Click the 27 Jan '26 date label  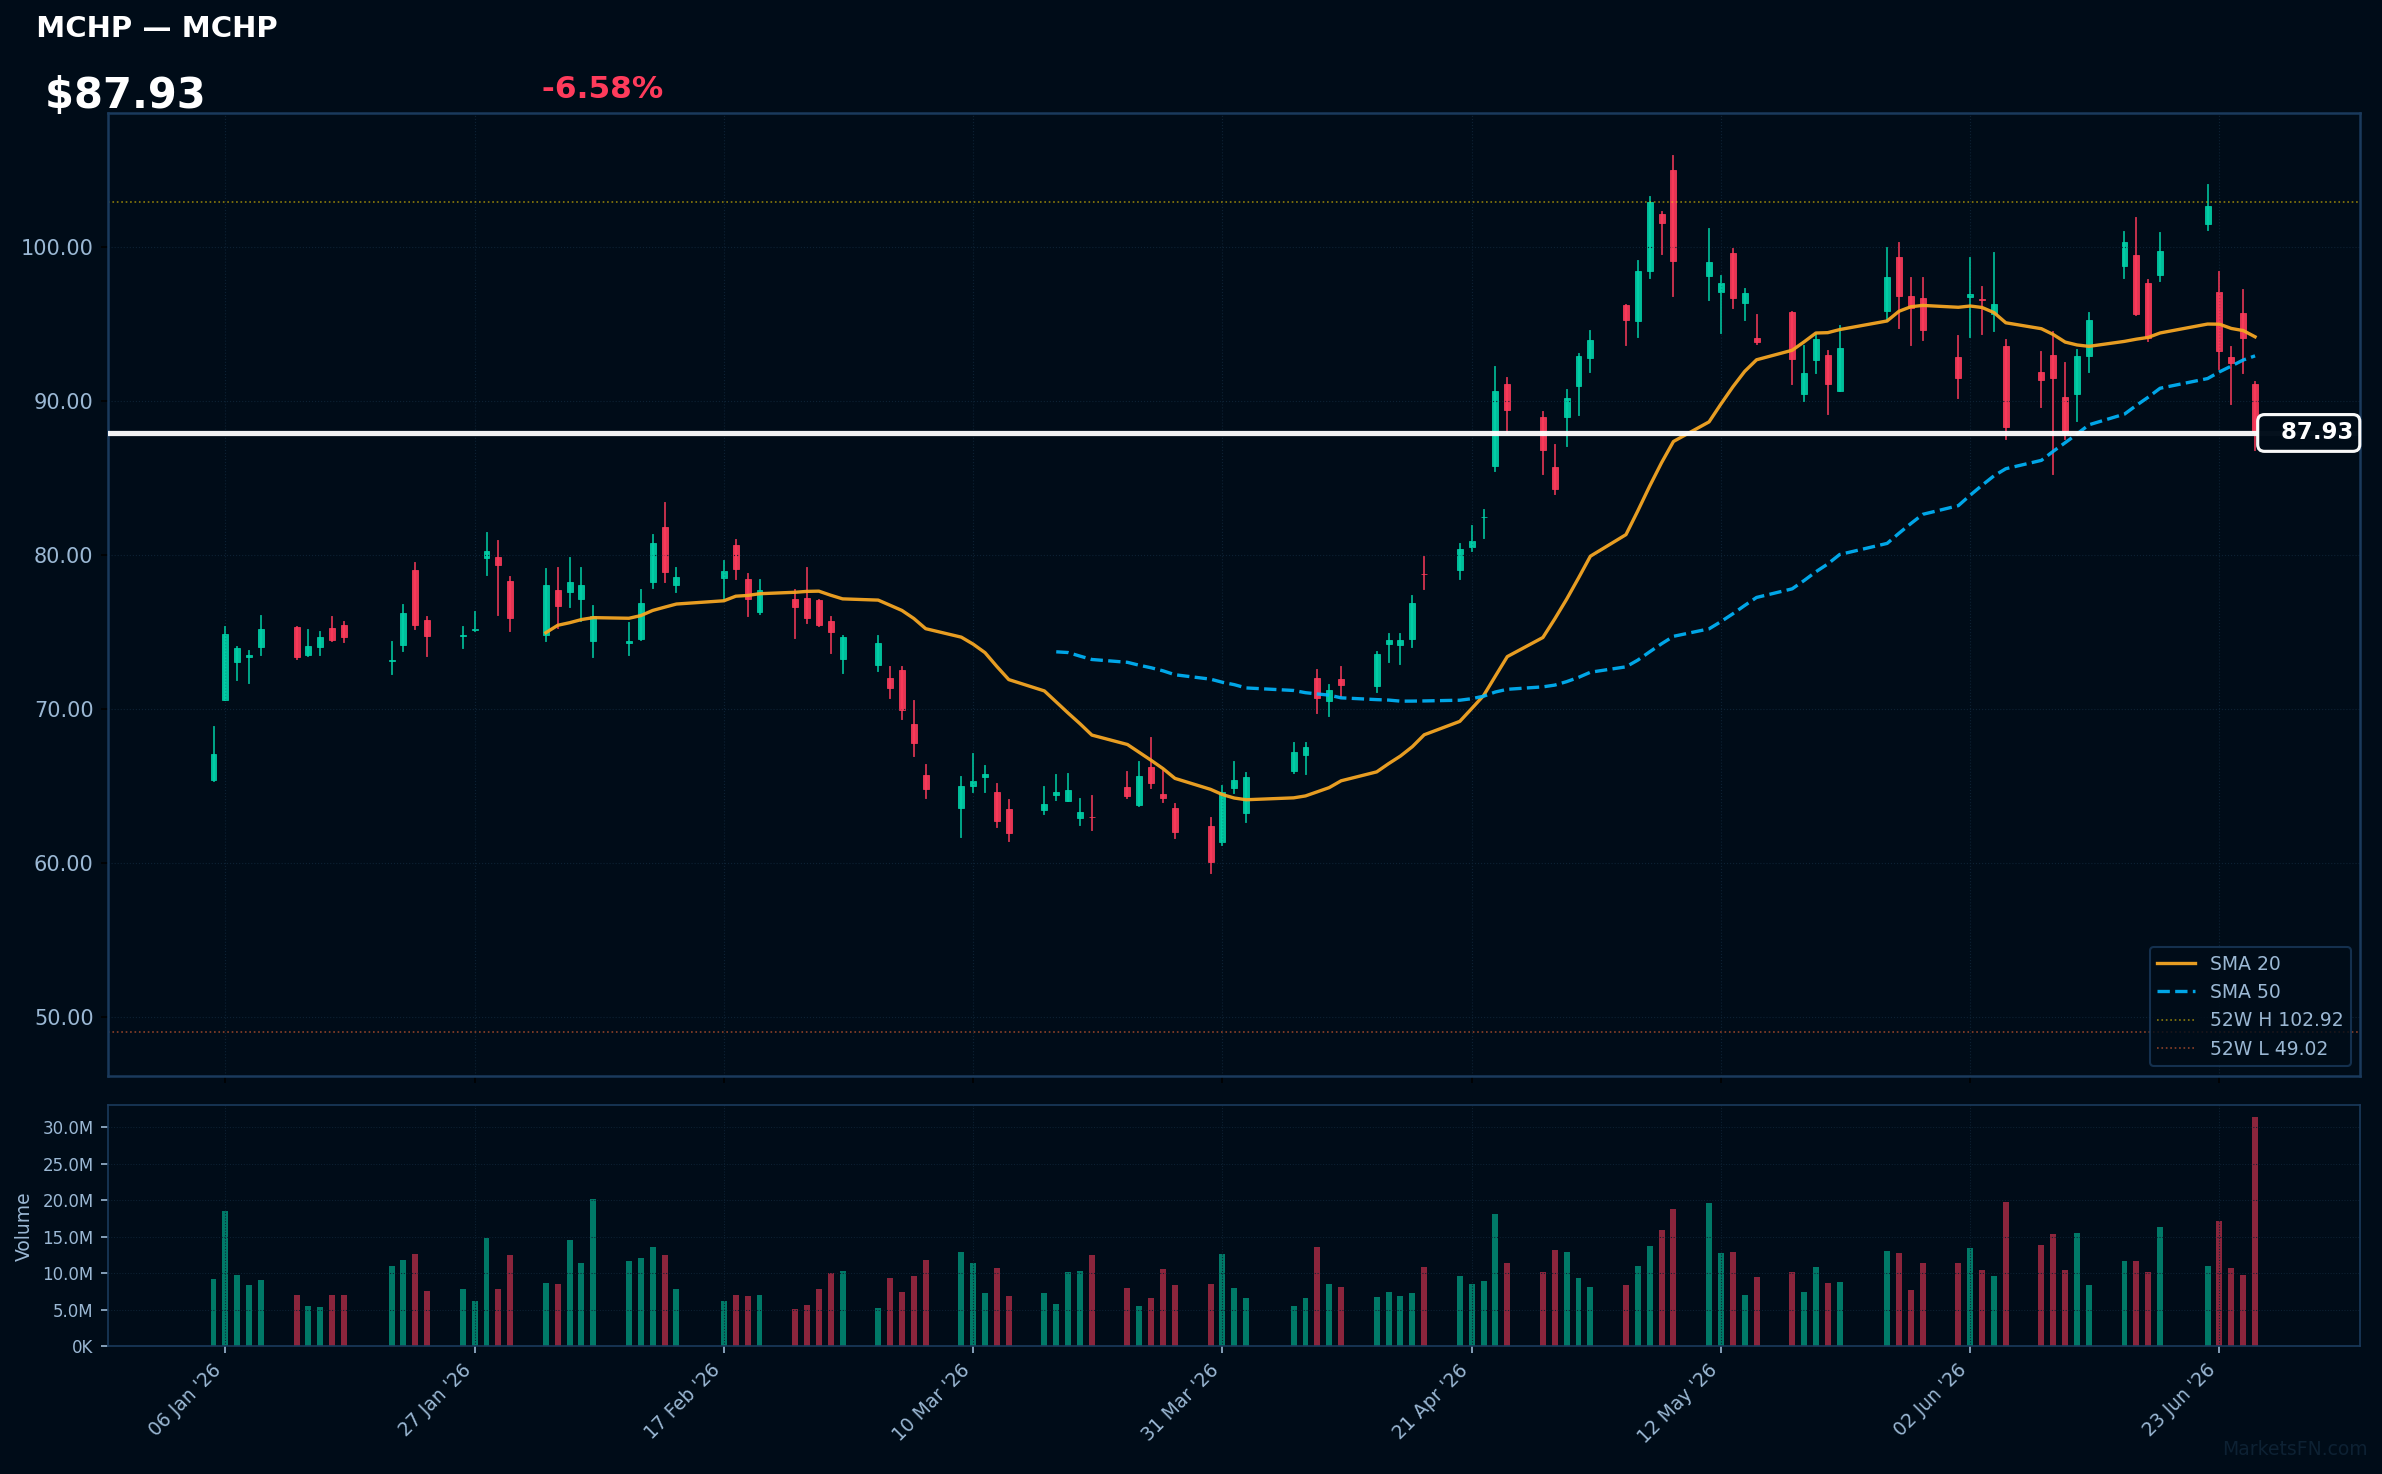click(x=434, y=1400)
